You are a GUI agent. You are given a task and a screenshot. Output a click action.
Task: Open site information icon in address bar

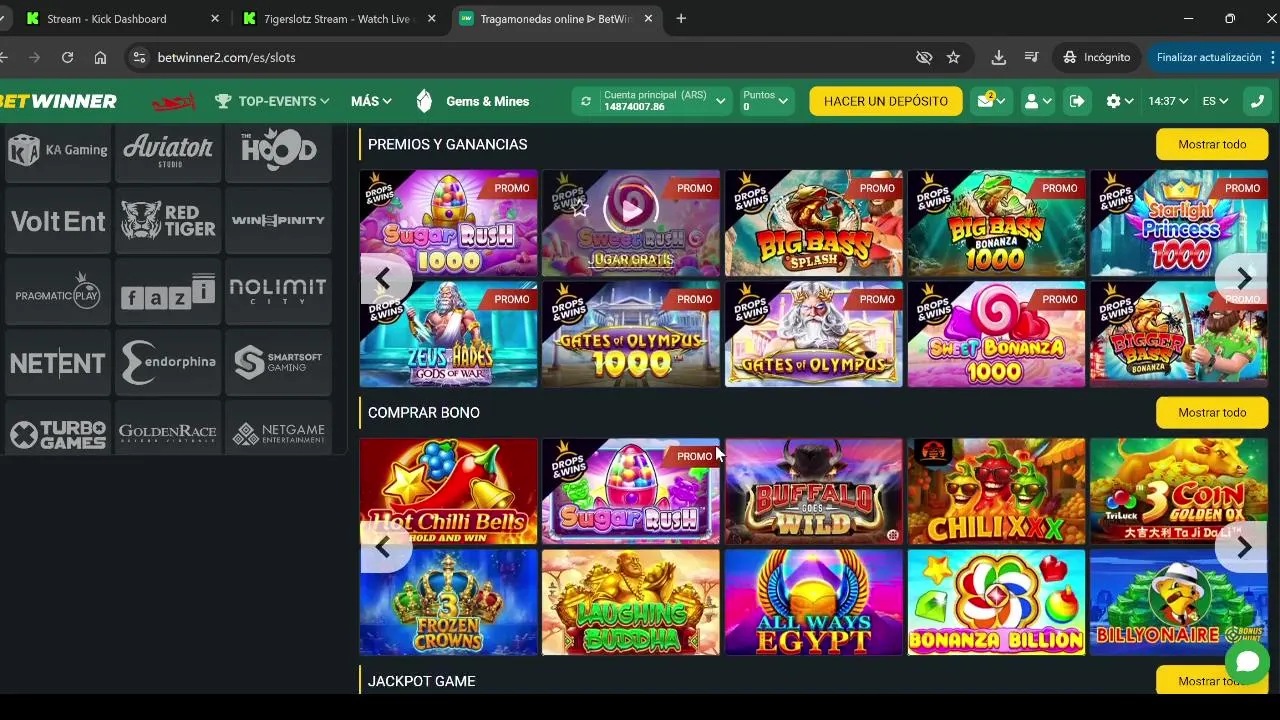pyautogui.click(x=140, y=57)
